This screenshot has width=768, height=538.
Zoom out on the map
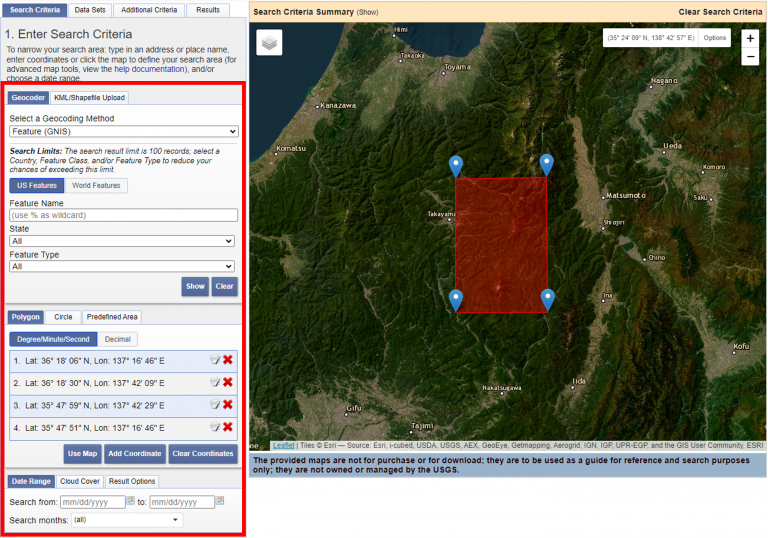[x=750, y=56]
